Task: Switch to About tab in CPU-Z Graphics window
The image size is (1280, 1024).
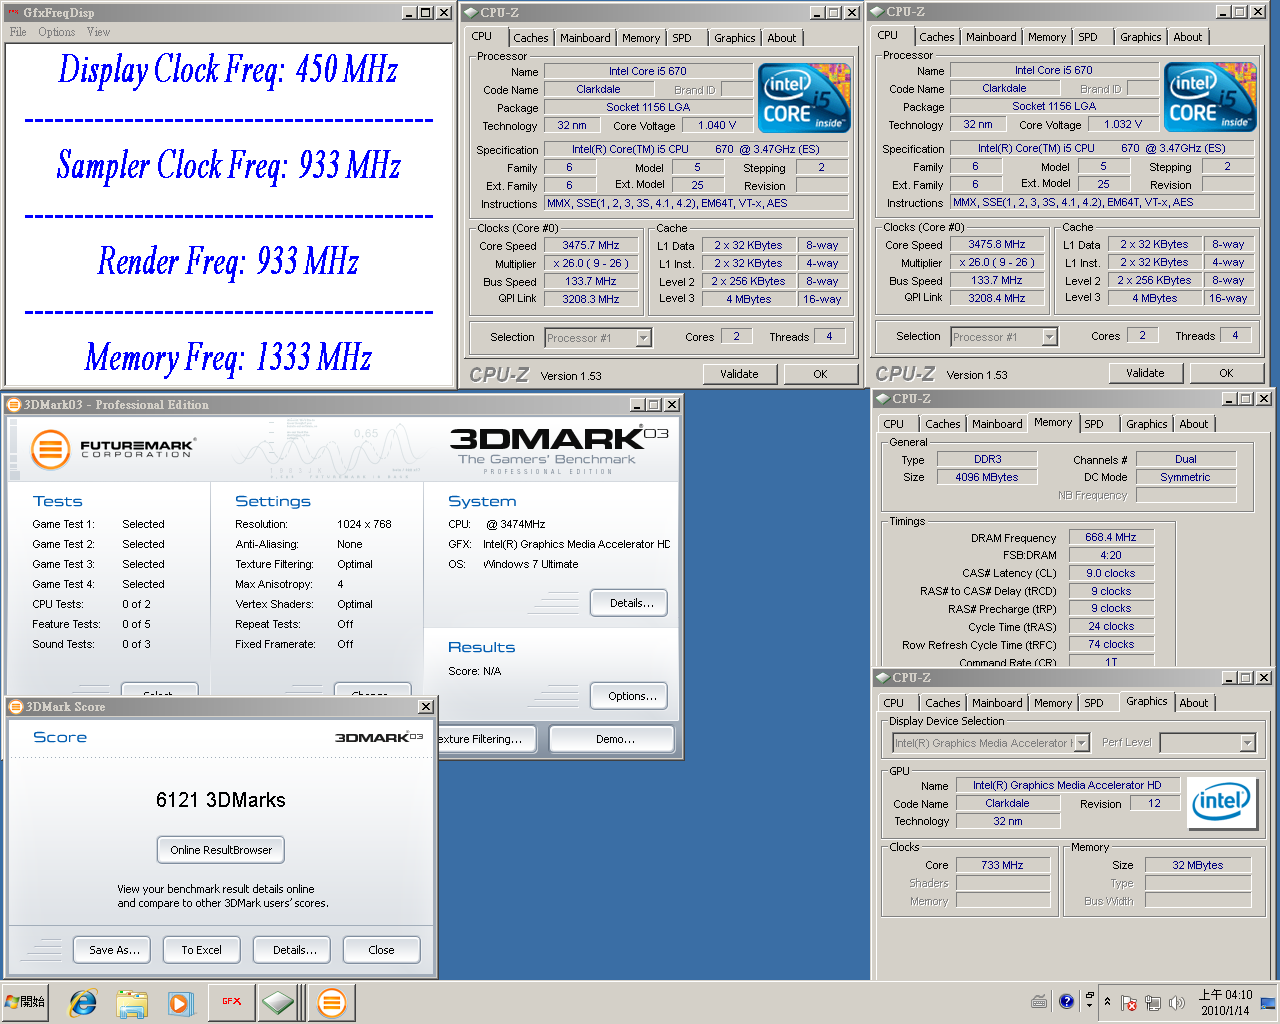Action: tap(1194, 703)
